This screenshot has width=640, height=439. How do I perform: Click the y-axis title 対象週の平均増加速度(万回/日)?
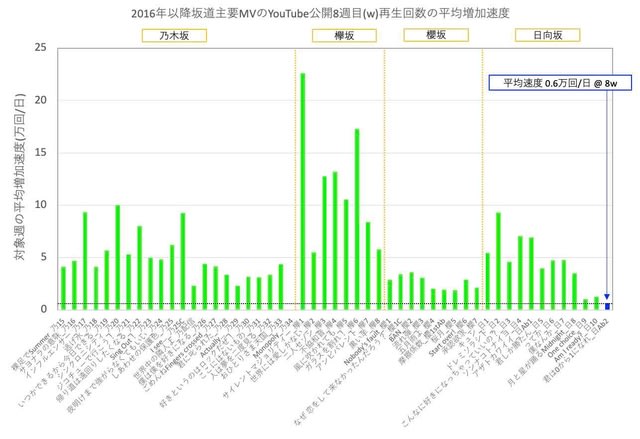coord(20,177)
